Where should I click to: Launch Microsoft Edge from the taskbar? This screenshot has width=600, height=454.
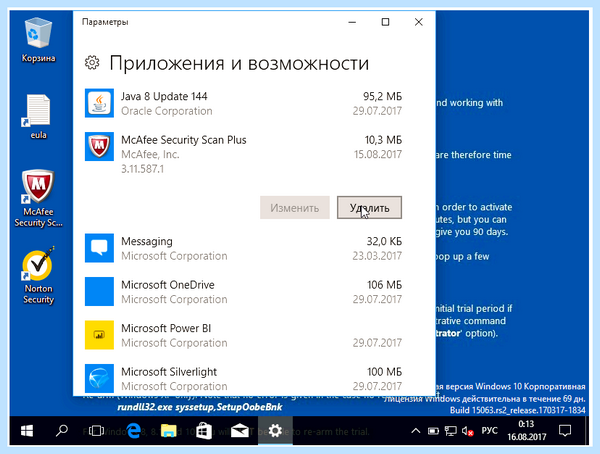click(x=133, y=431)
